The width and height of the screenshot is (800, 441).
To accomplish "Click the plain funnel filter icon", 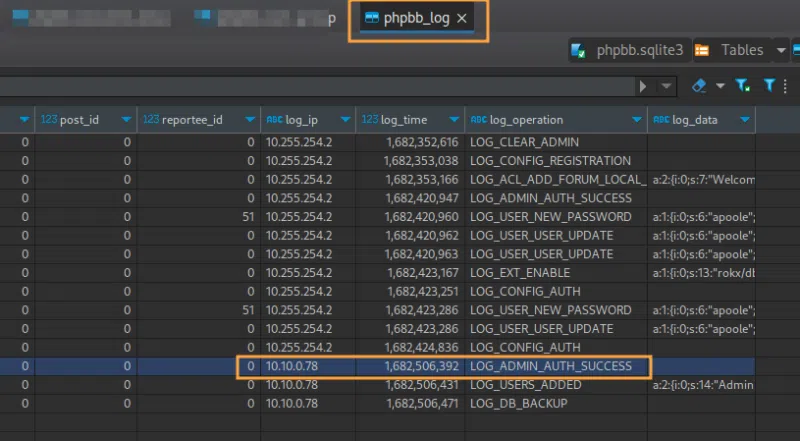I will (771, 86).
